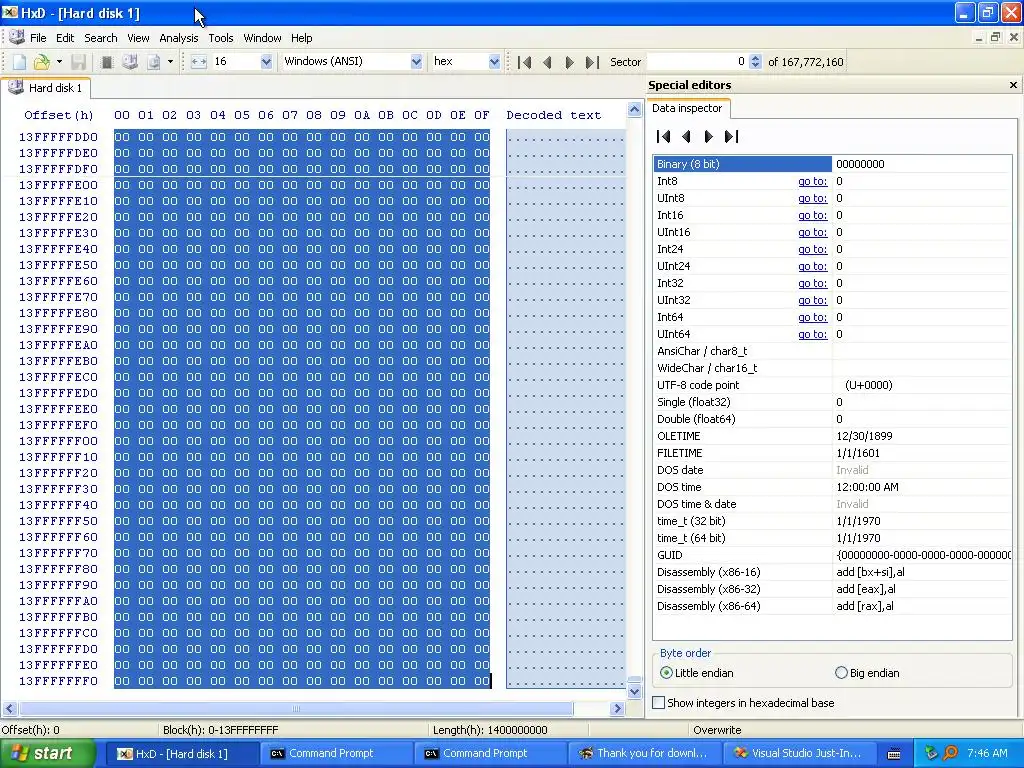Click the Open disk toolbar icon
Viewport: 1024px width, 768px height.
130,62
